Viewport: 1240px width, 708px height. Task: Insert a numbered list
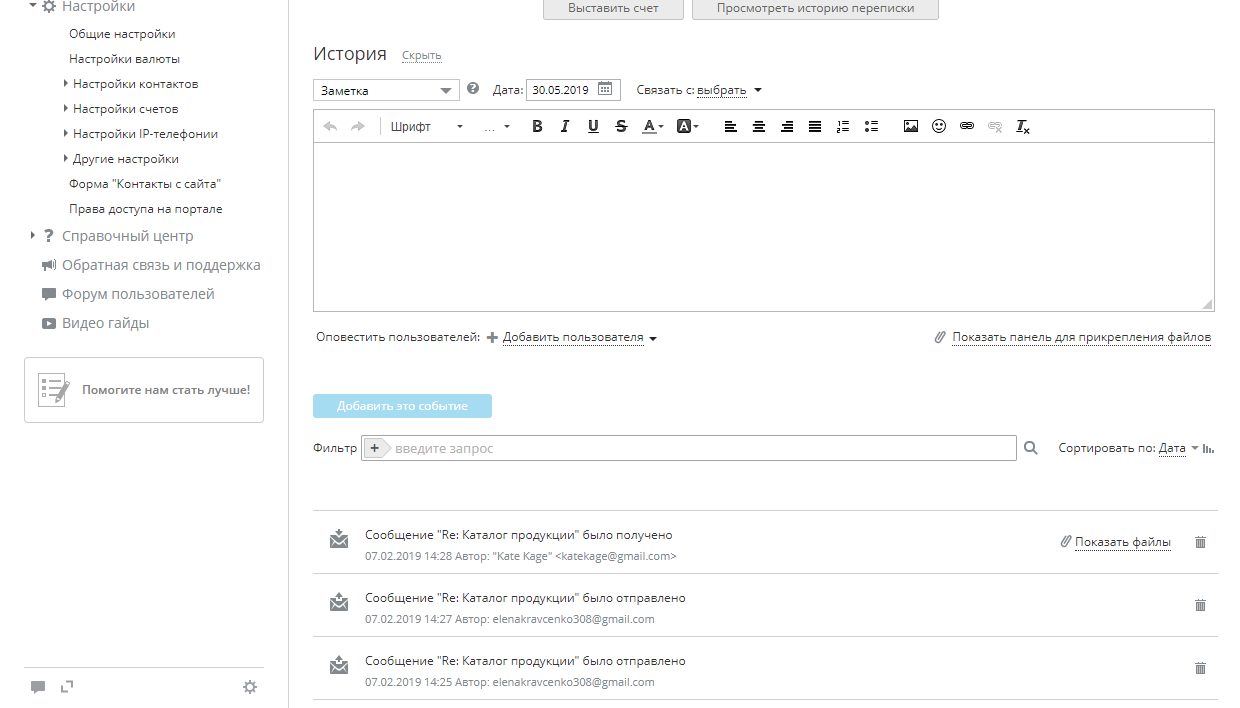tap(842, 127)
